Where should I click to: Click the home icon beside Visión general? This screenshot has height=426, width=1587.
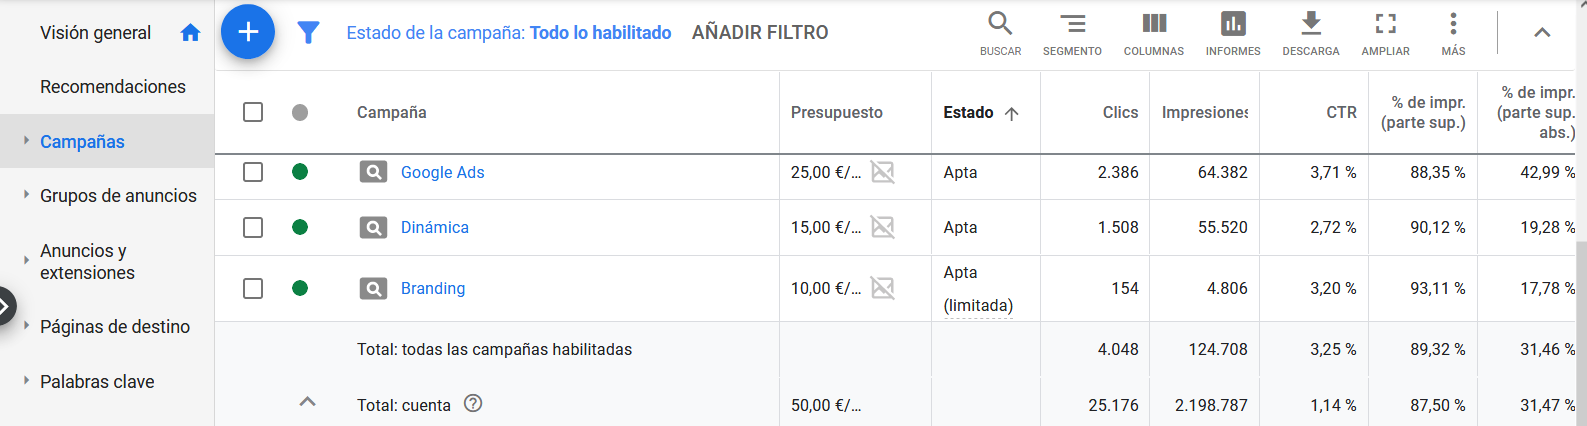pyautogui.click(x=190, y=33)
